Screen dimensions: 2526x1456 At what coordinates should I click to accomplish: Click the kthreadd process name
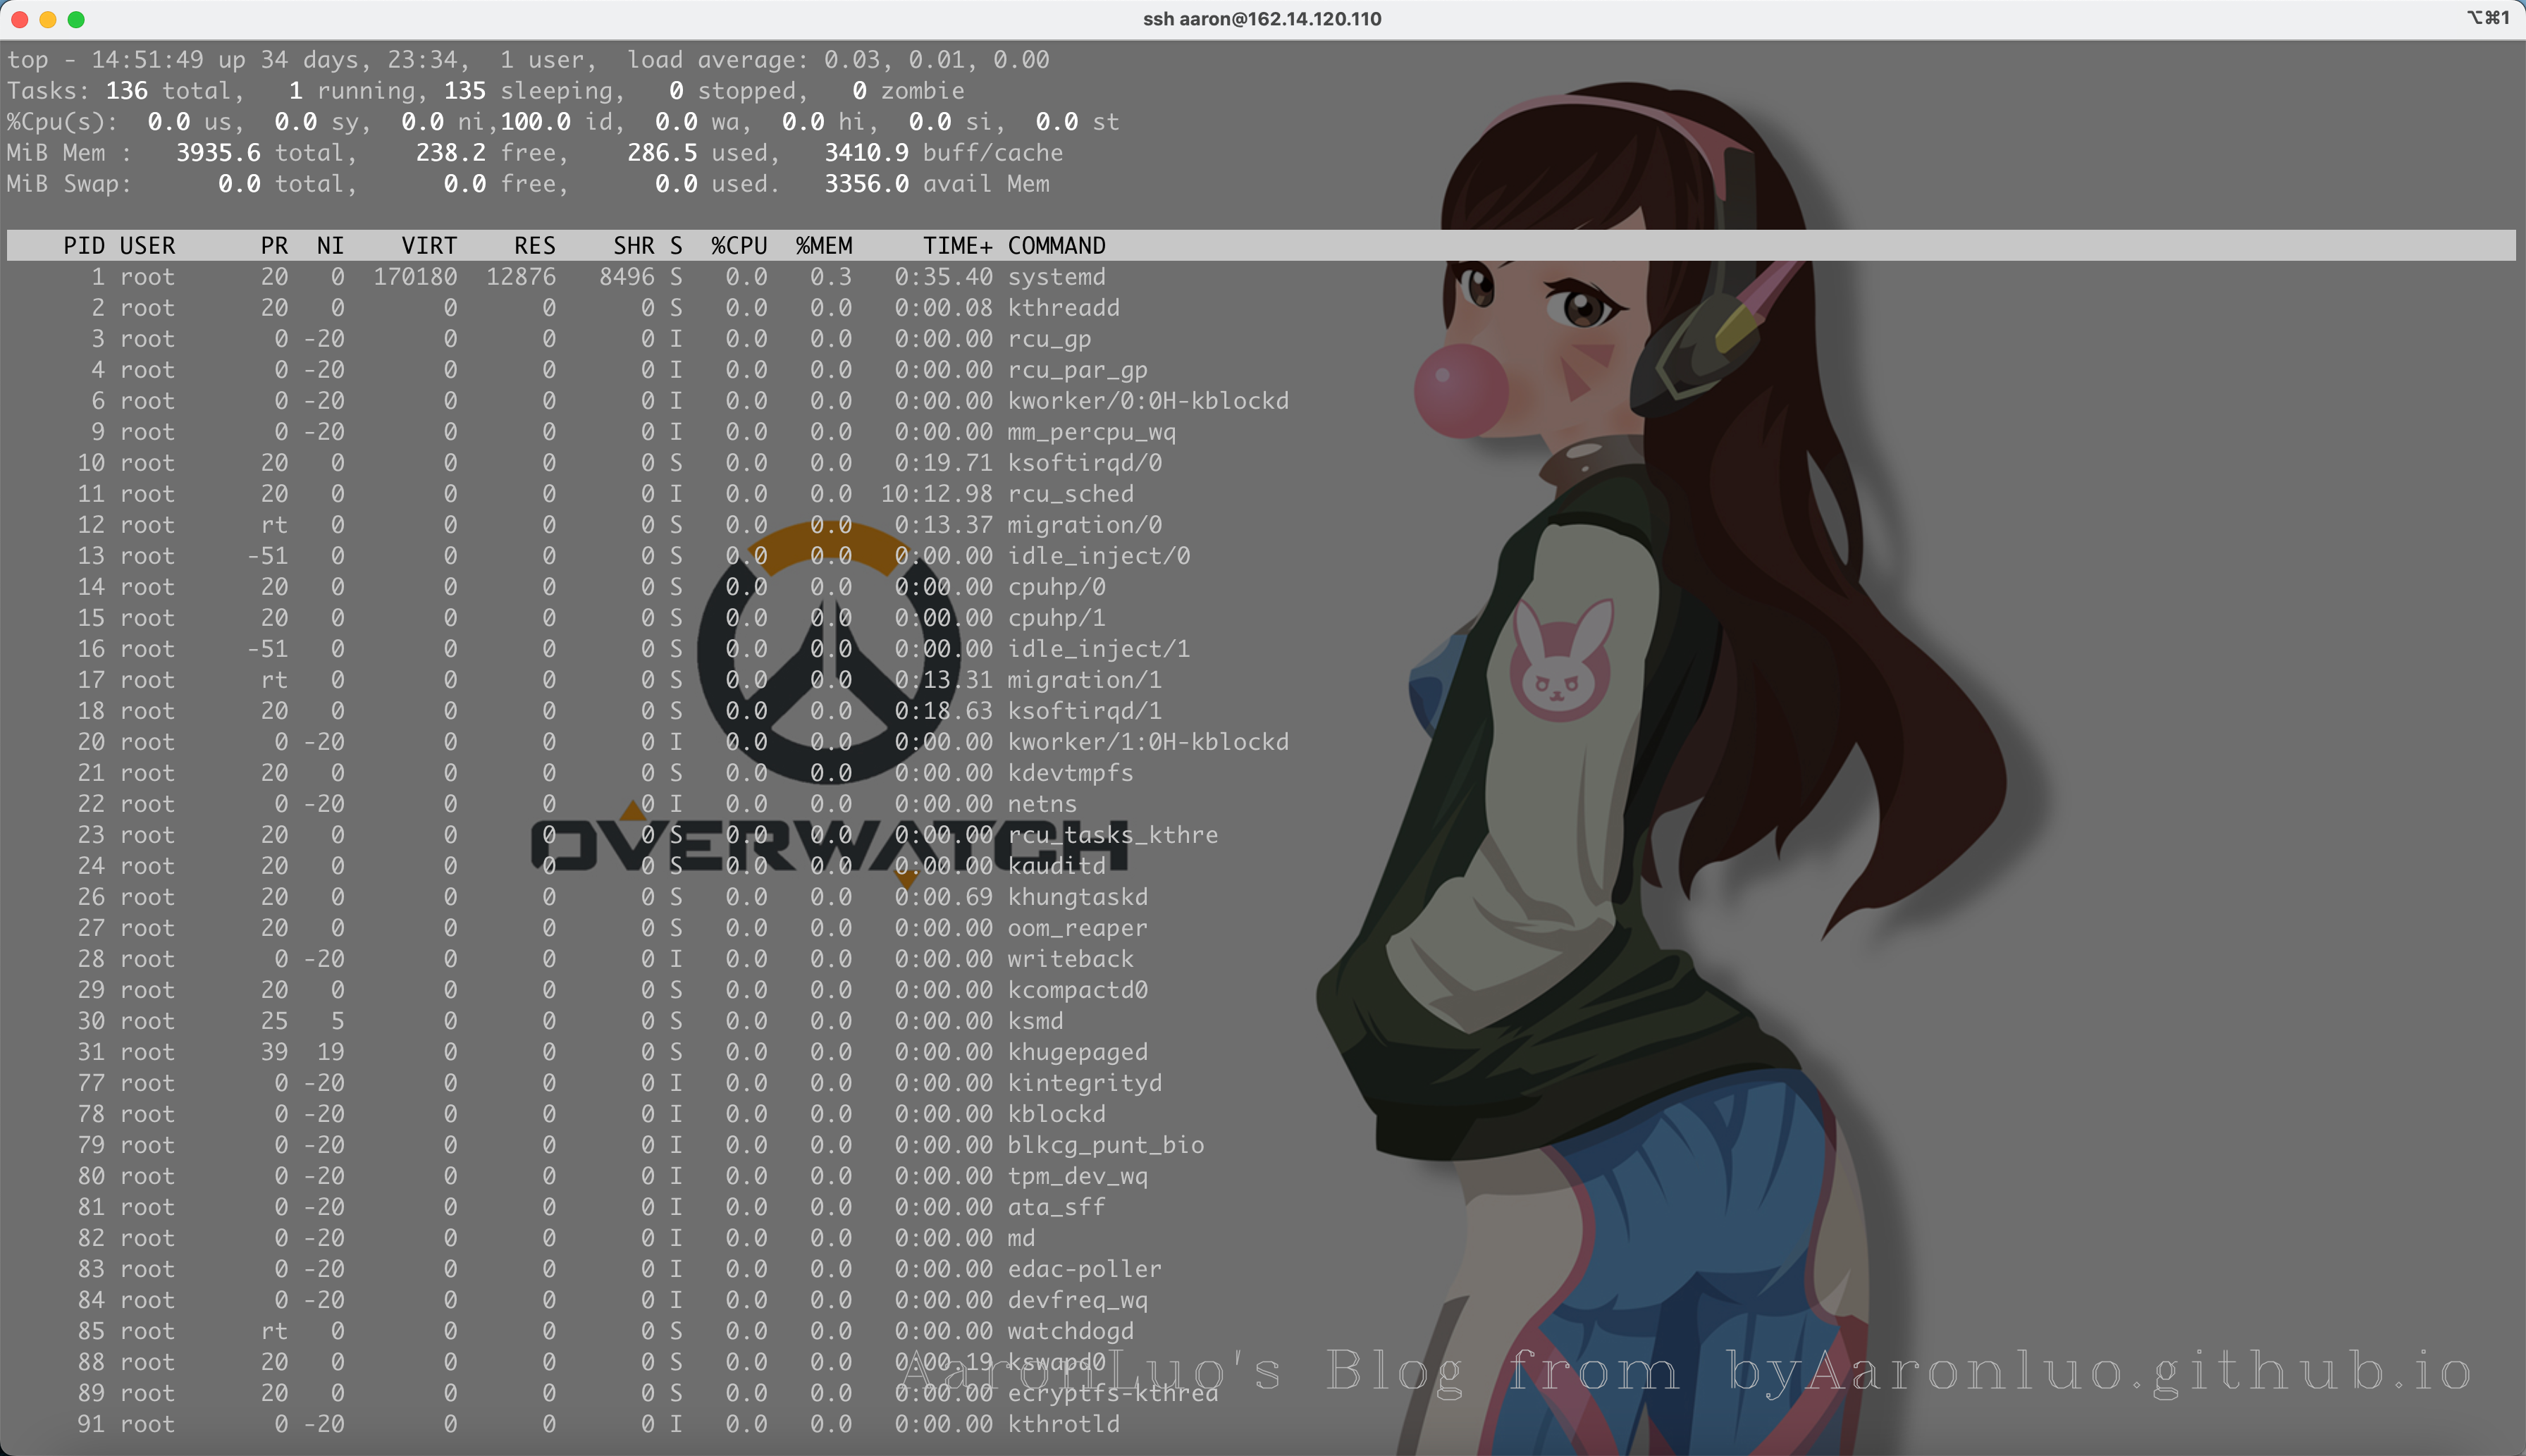(x=1063, y=308)
